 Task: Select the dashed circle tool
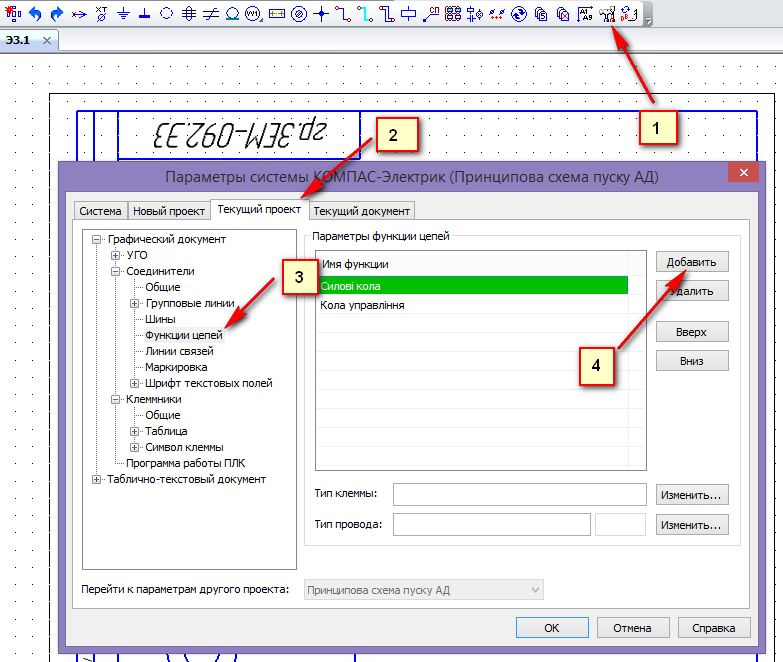[x=167, y=13]
